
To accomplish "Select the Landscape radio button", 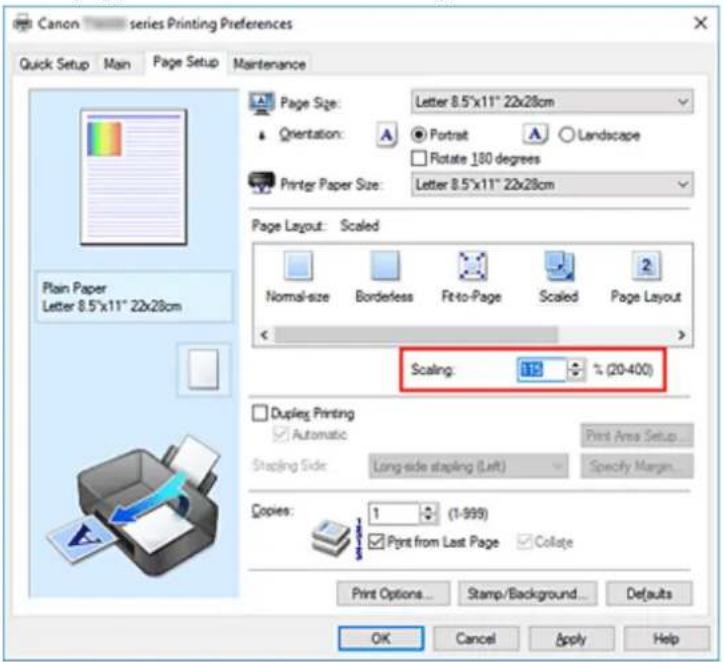I will [x=566, y=135].
